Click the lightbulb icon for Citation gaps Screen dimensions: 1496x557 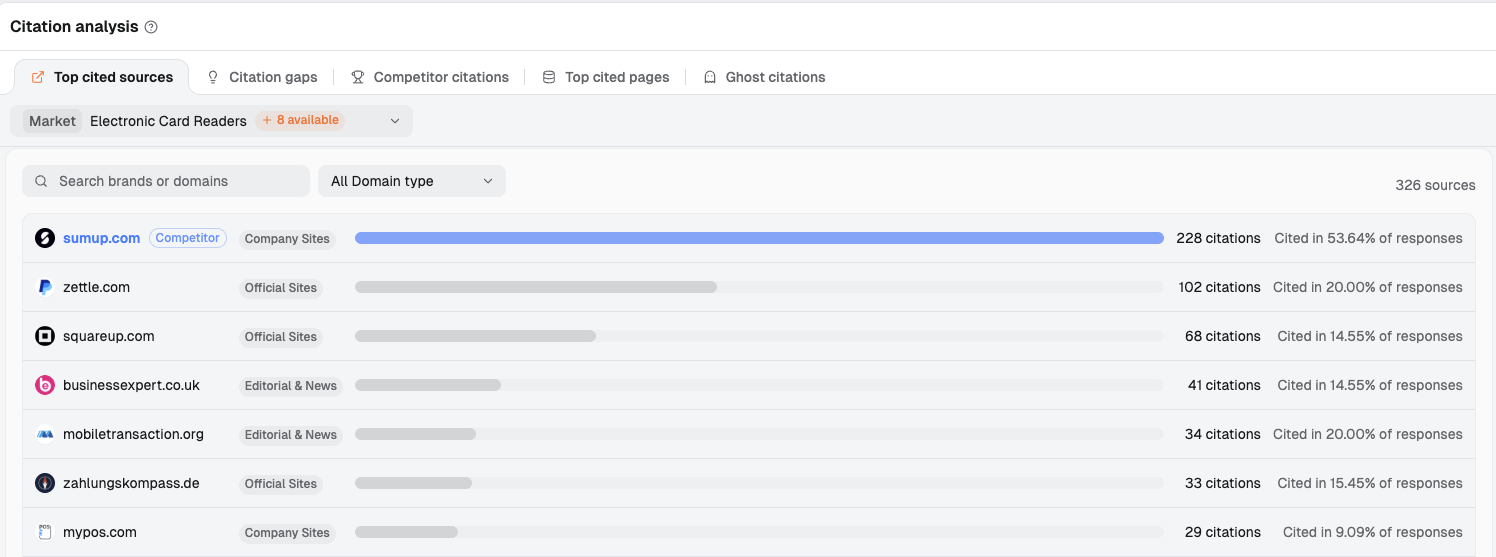(213, 77)
